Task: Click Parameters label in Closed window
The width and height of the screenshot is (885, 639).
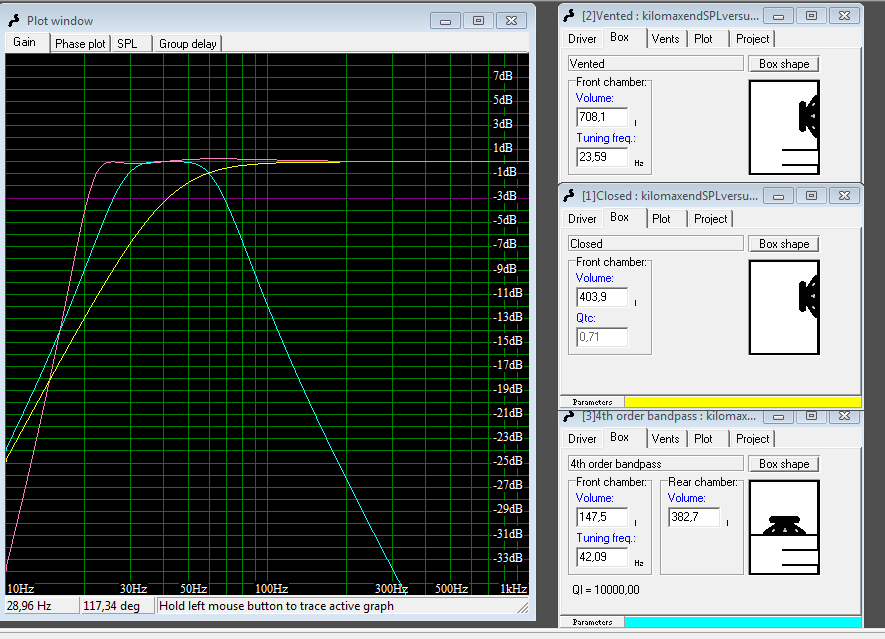Action: click(592, 402)
